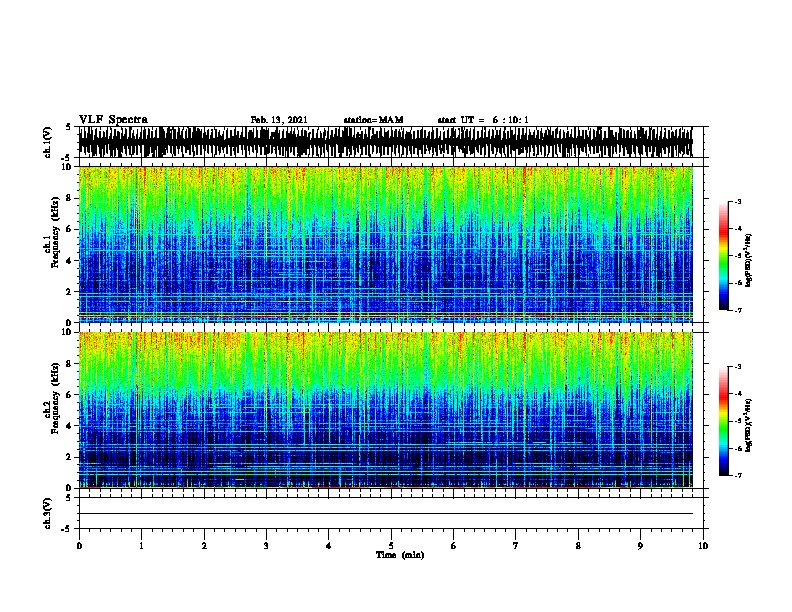The image size is (792, 612).
Task: Click the "ch.1 Frequency (kHz)" axis label
Action: point(53,232)
